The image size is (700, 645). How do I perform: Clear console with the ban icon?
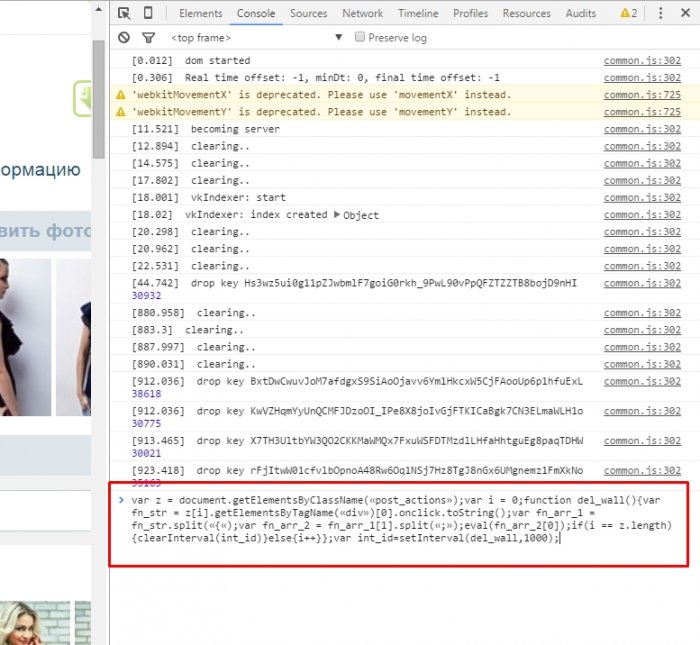coord(124,37)
